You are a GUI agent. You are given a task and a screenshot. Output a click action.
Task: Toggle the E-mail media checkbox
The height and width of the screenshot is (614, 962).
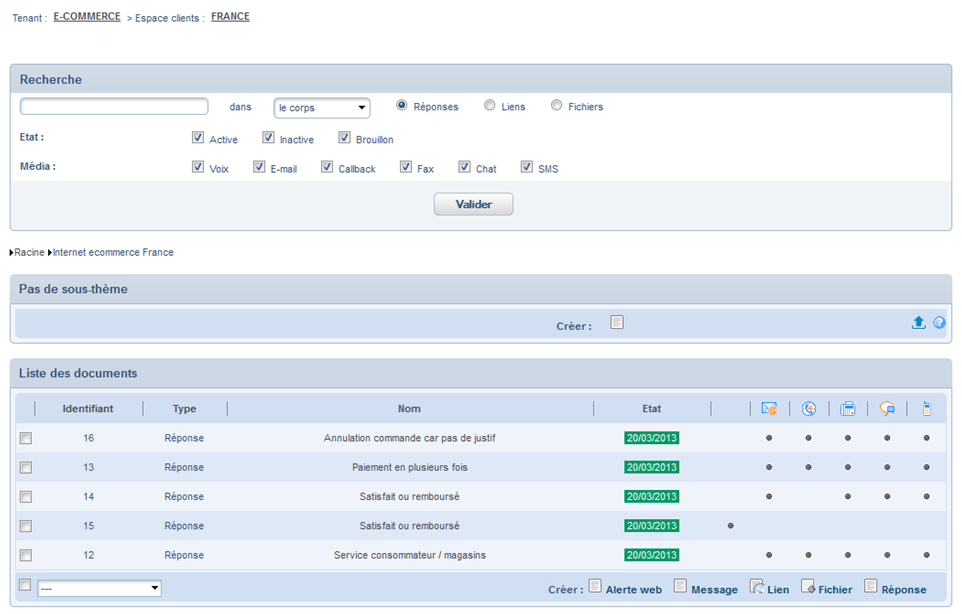pos(259,167)
